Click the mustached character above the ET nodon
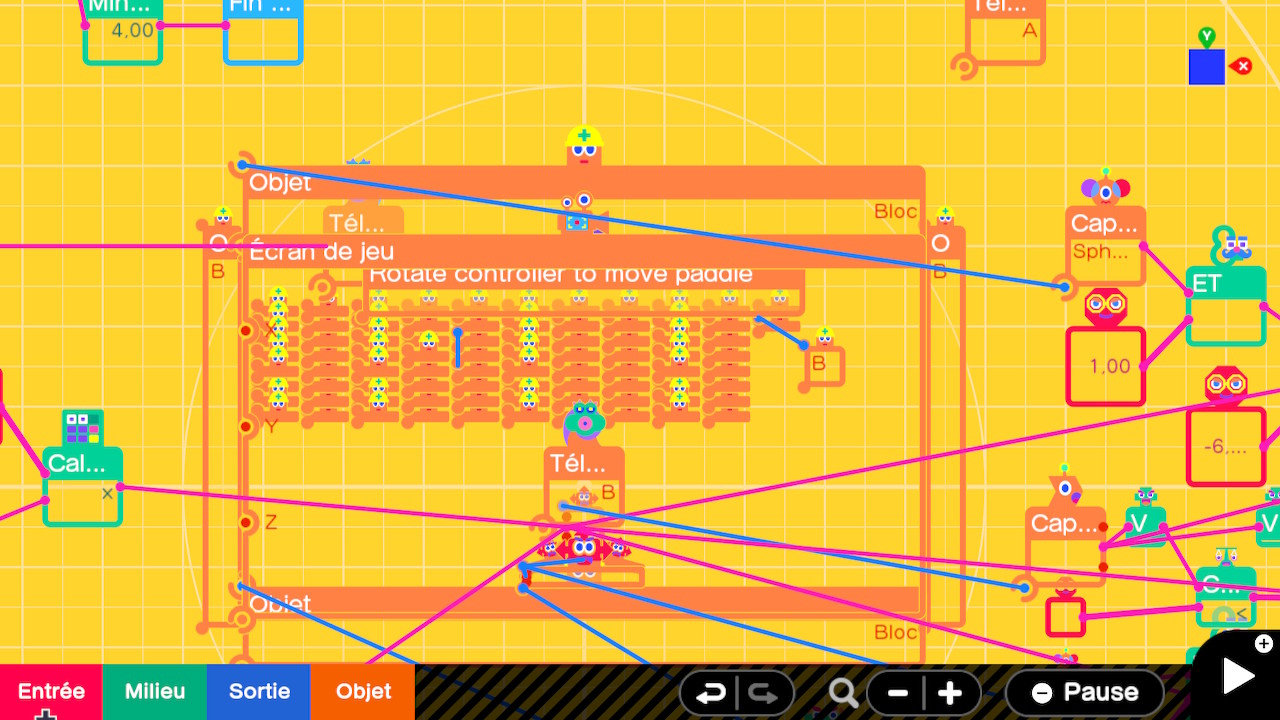This screenshot has width=1280, height=720. (1229, 246)
